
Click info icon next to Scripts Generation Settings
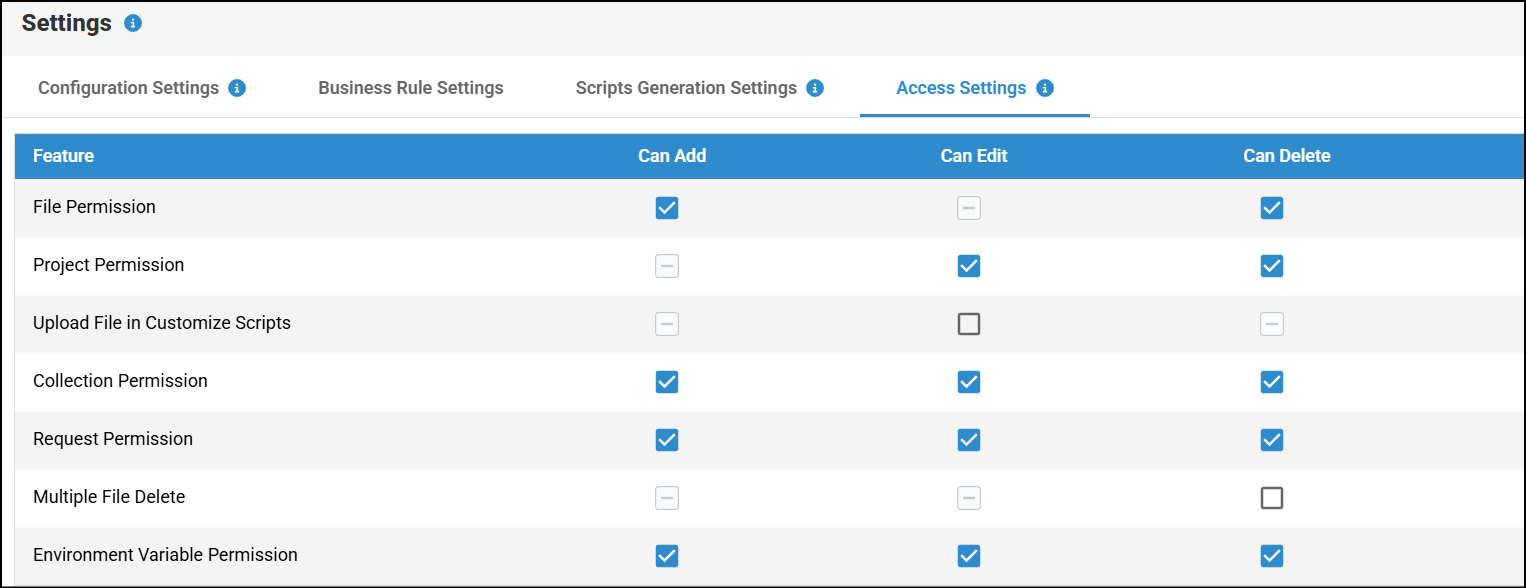point(815,88)
